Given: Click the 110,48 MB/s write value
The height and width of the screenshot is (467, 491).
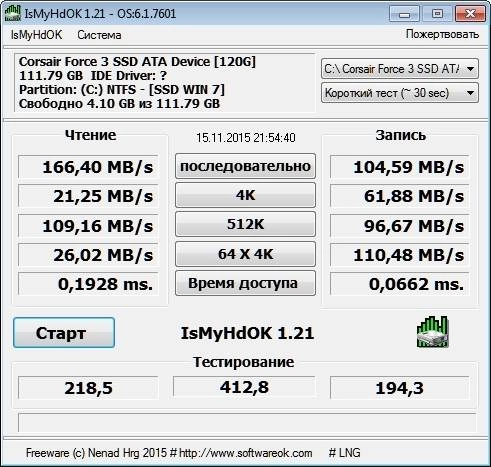Looking at the screenshot, I should point(400,255).
